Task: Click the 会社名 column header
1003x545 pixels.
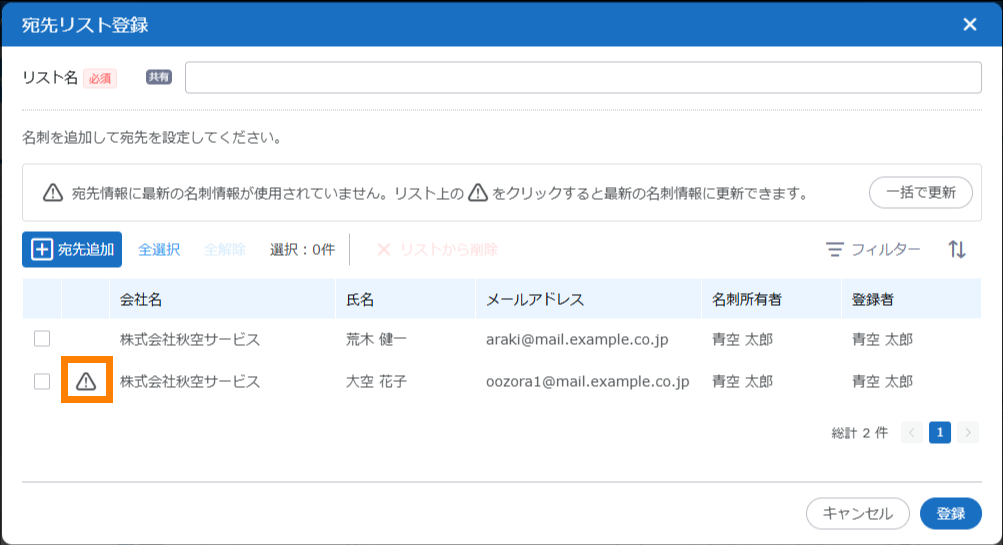Action: (141, 299)
